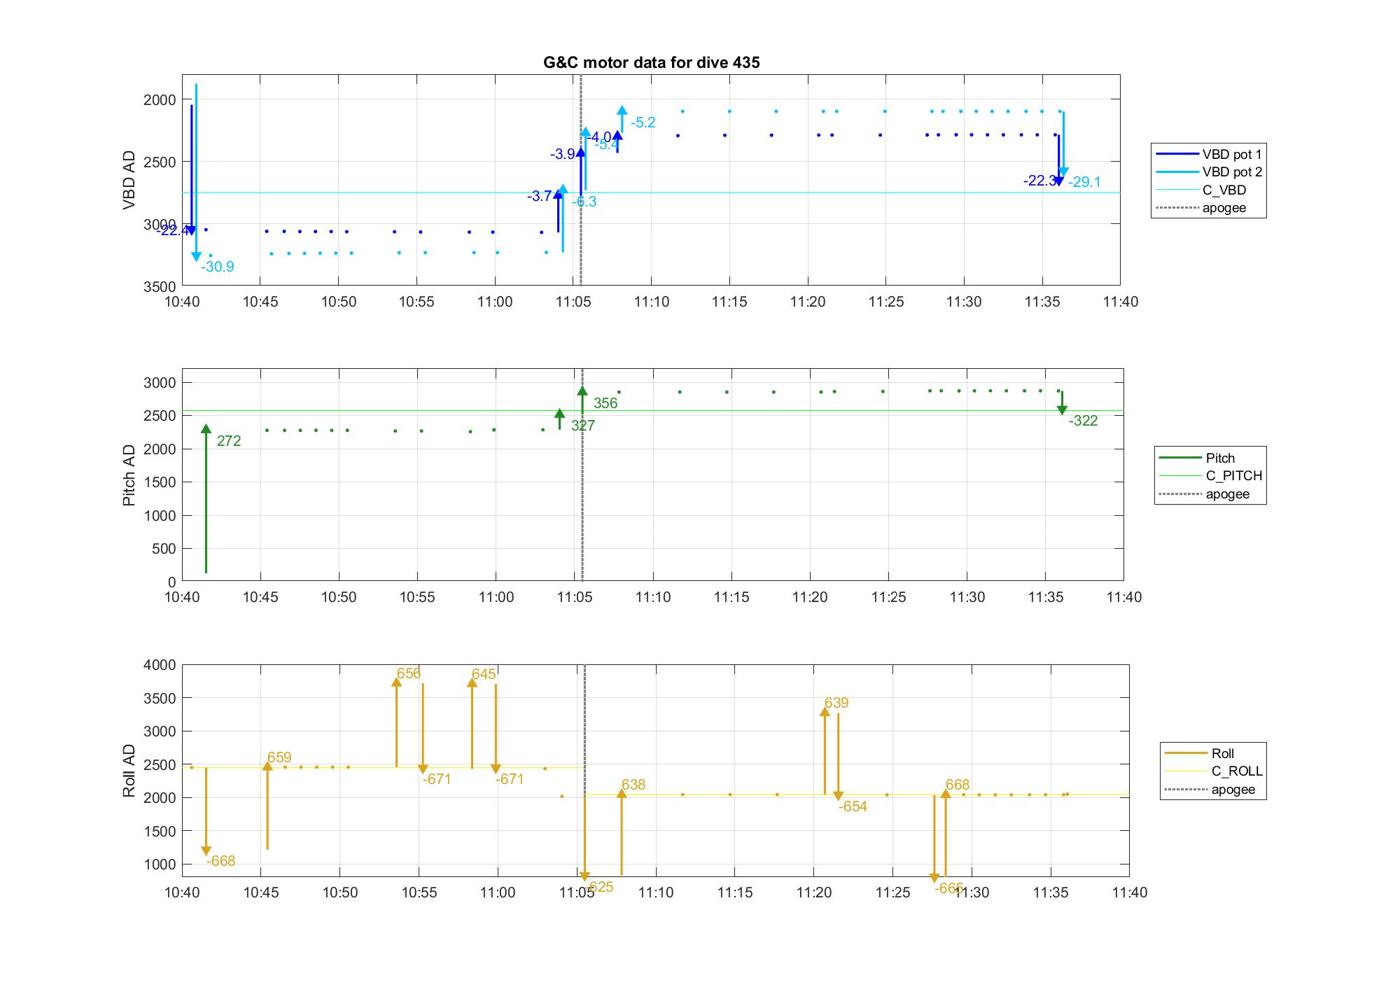
Task: Click the "VBD AD" y-axis label
Action: pyautogui.click(x=129, y=180)
